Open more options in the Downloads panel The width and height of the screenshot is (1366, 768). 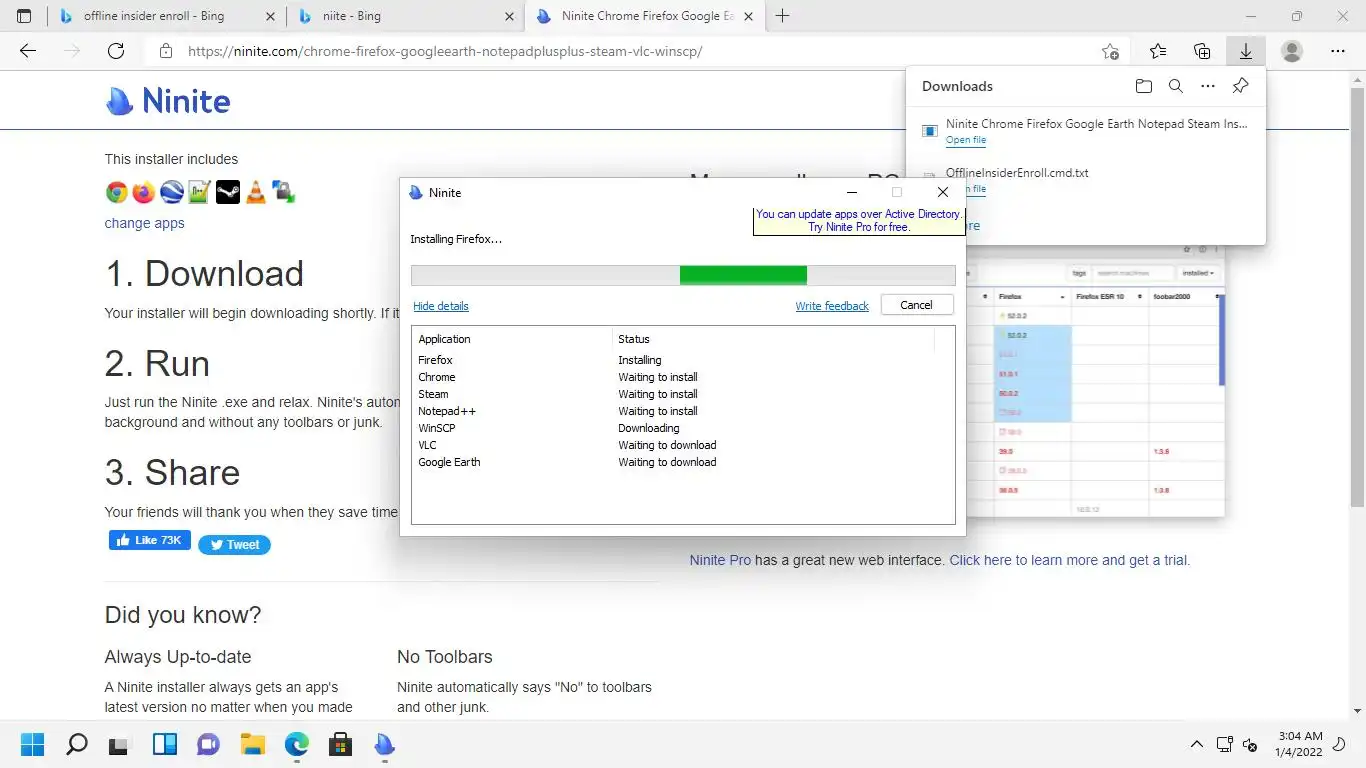(1208, 86)
